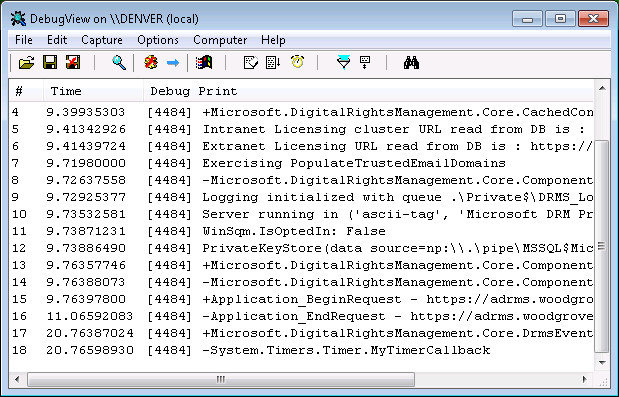Toggle the Capture magnifying glass icon
Viewport: 619px width, 397px height.
119,62
